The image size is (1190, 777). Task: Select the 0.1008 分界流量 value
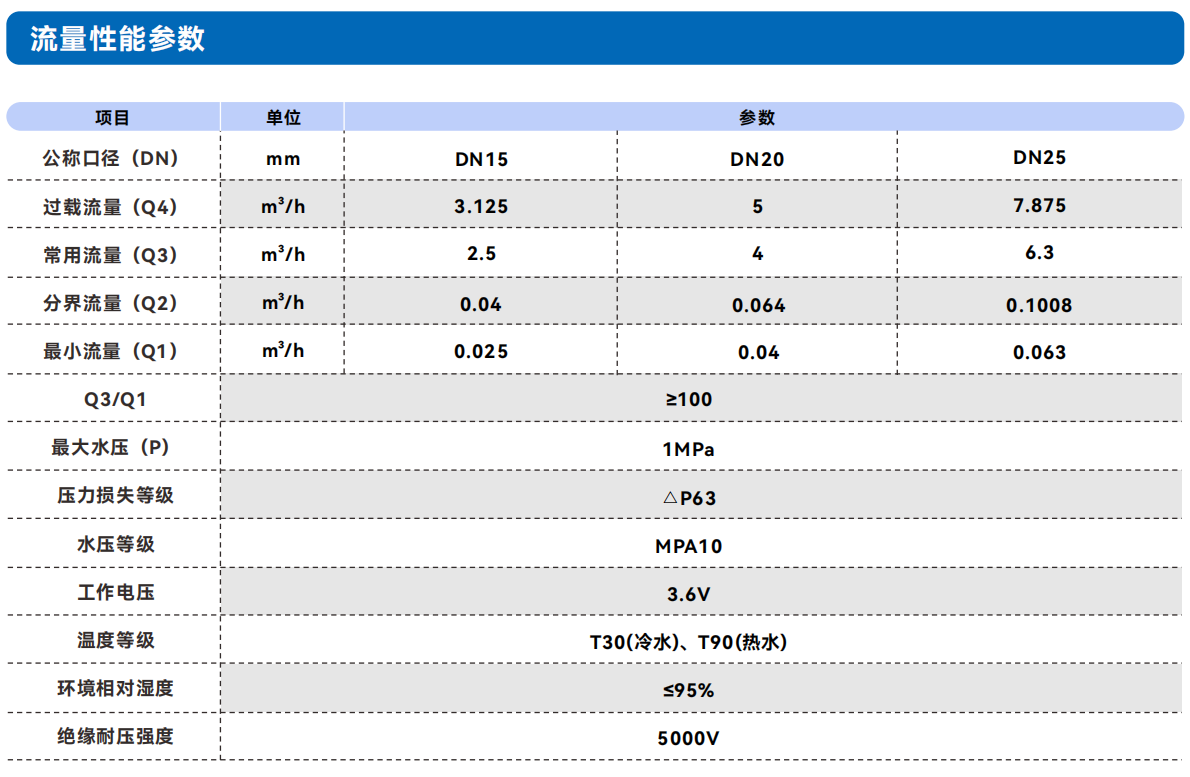[x=1039, y=305]
